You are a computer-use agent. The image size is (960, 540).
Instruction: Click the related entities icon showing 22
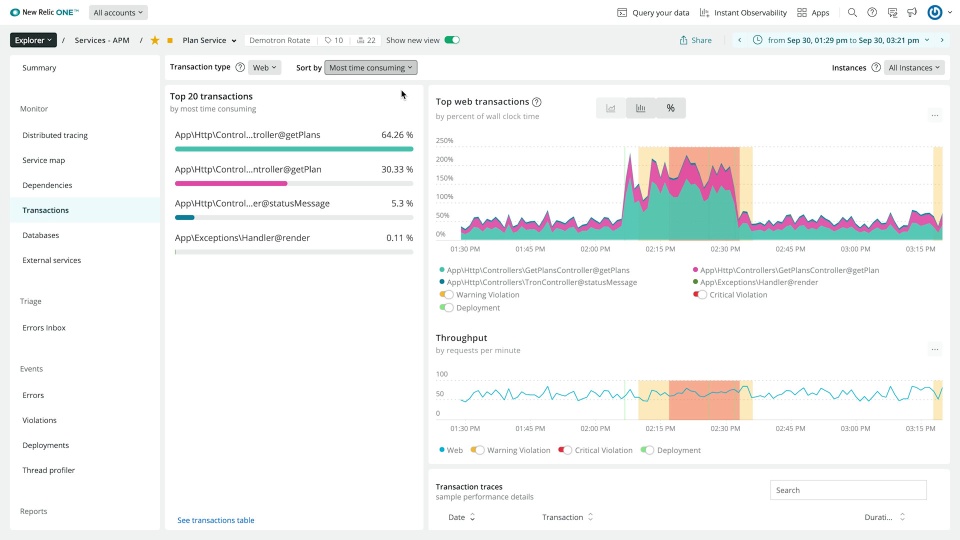pos(366,40)
